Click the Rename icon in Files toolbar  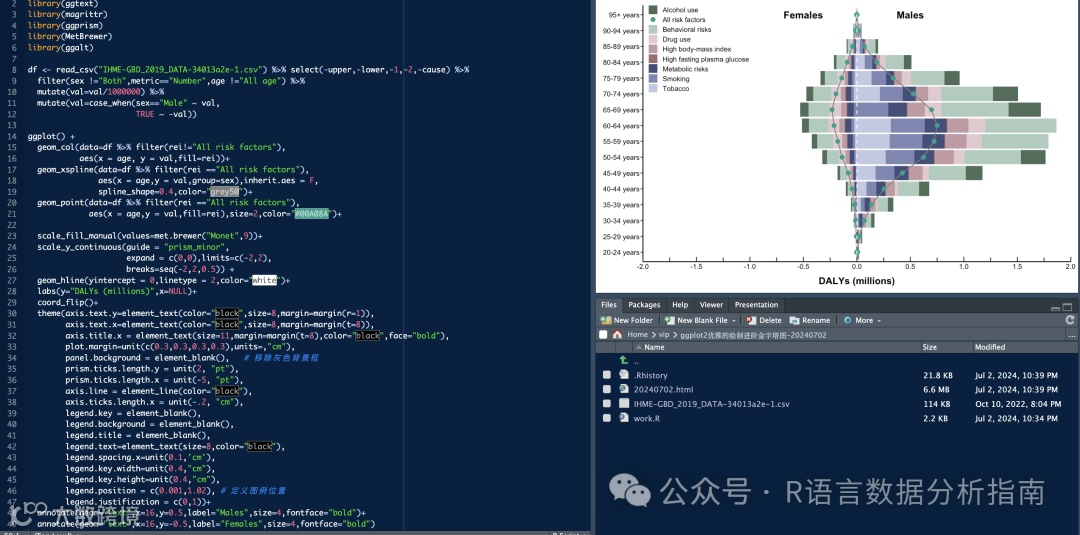[x=794, y=320]
